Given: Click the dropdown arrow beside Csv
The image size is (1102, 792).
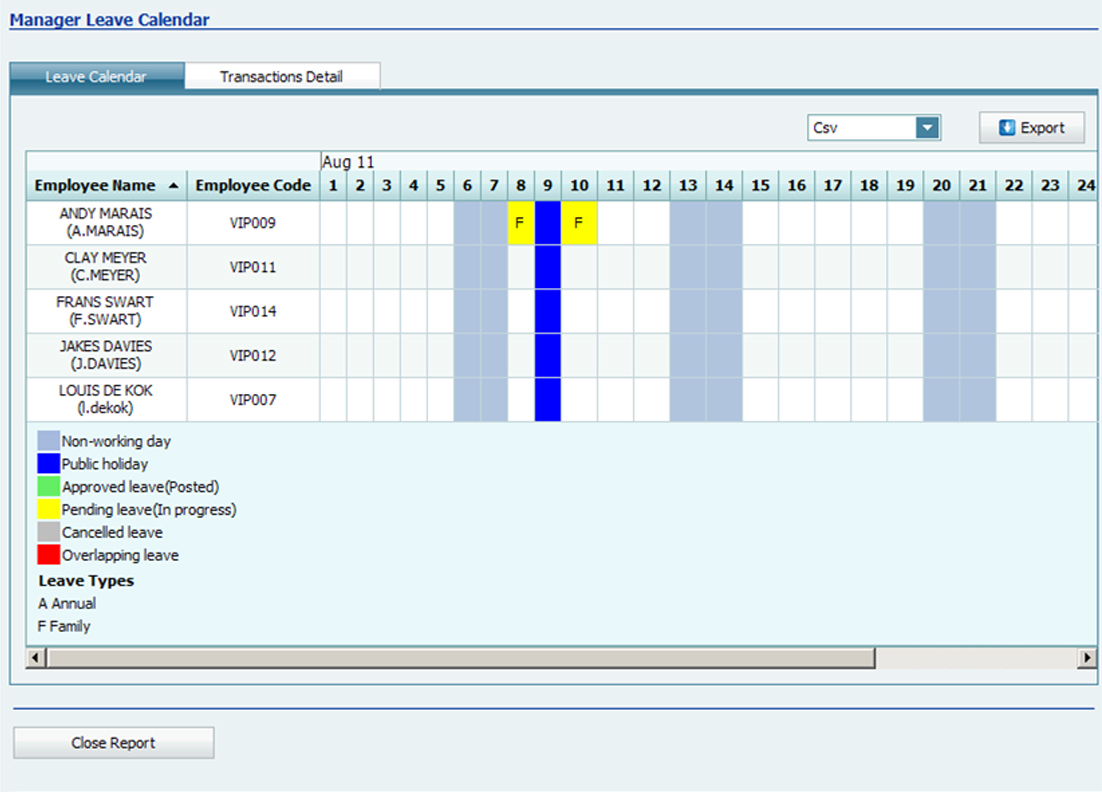Looking at the screenshot, I should (x=929, y=127).
